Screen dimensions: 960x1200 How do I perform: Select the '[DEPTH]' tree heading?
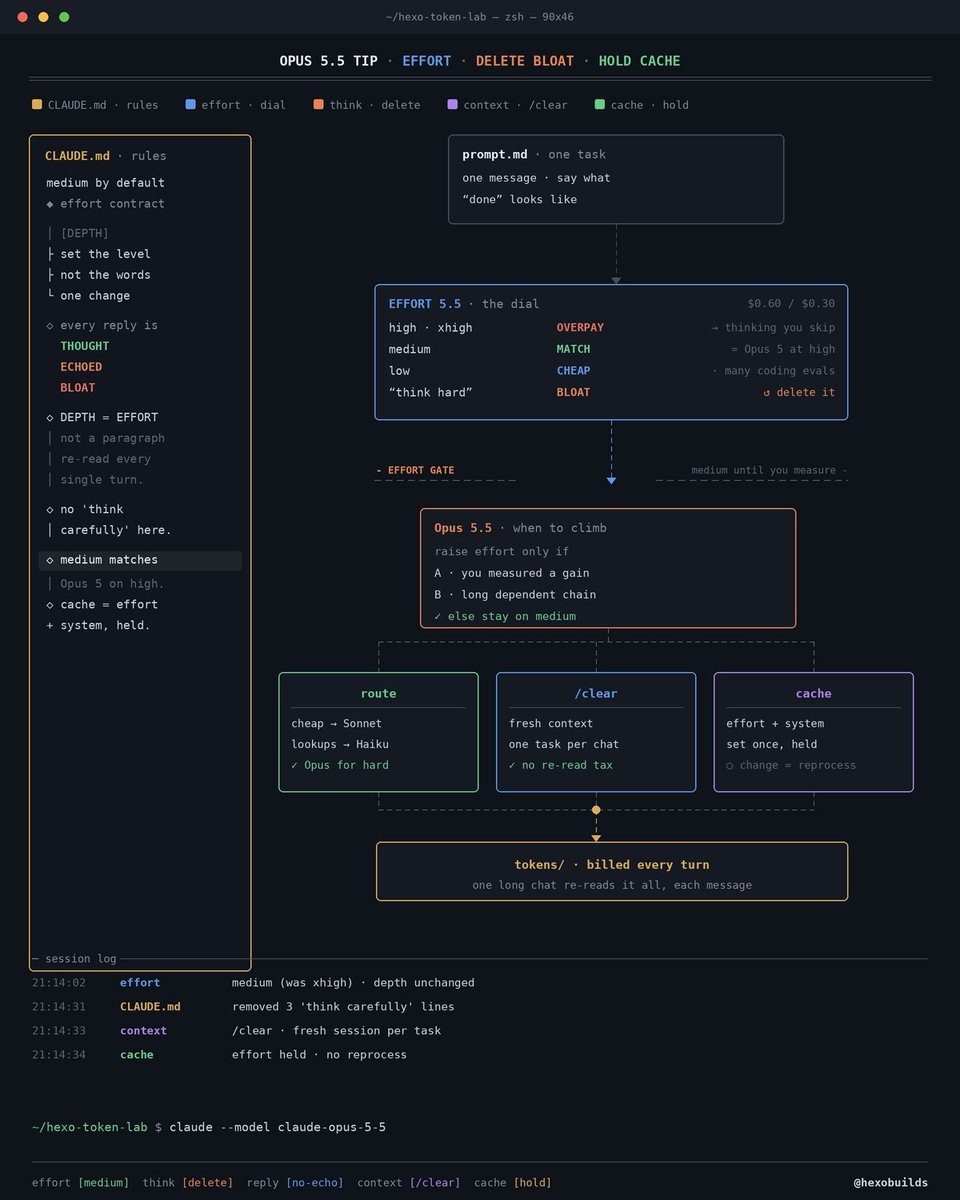point(84,233)
